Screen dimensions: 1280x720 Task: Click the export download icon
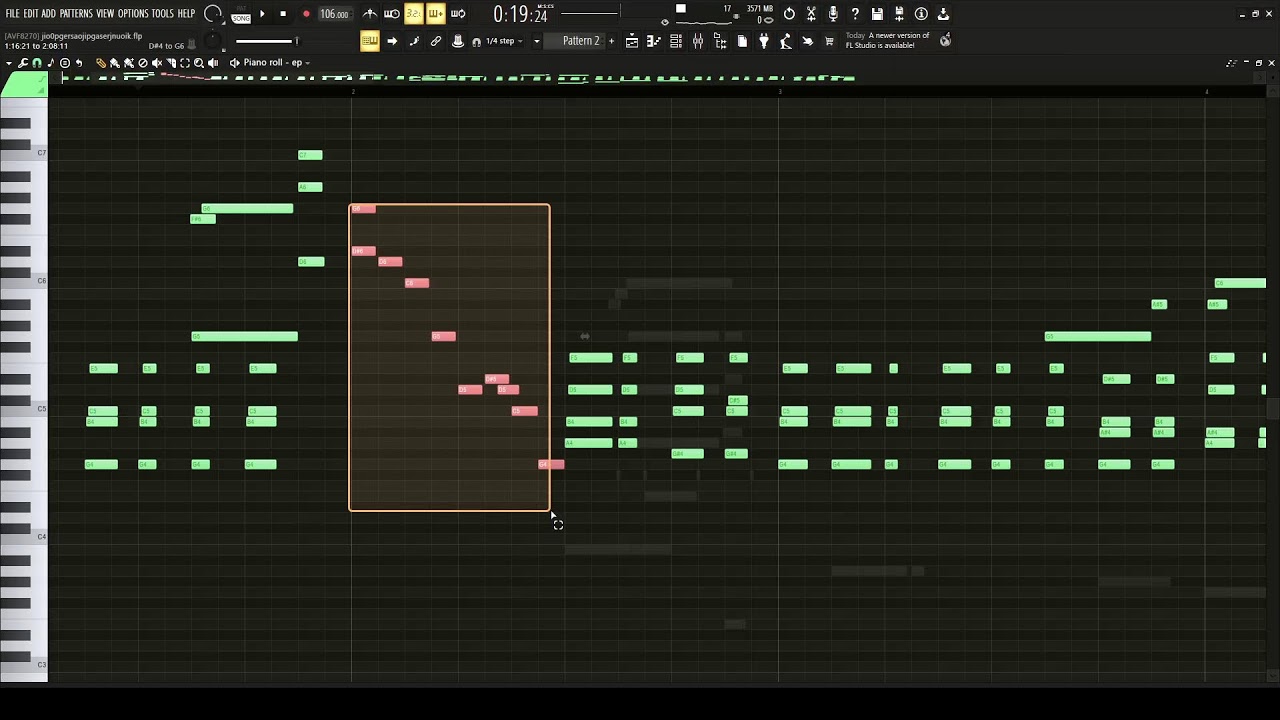coord(943,14)
